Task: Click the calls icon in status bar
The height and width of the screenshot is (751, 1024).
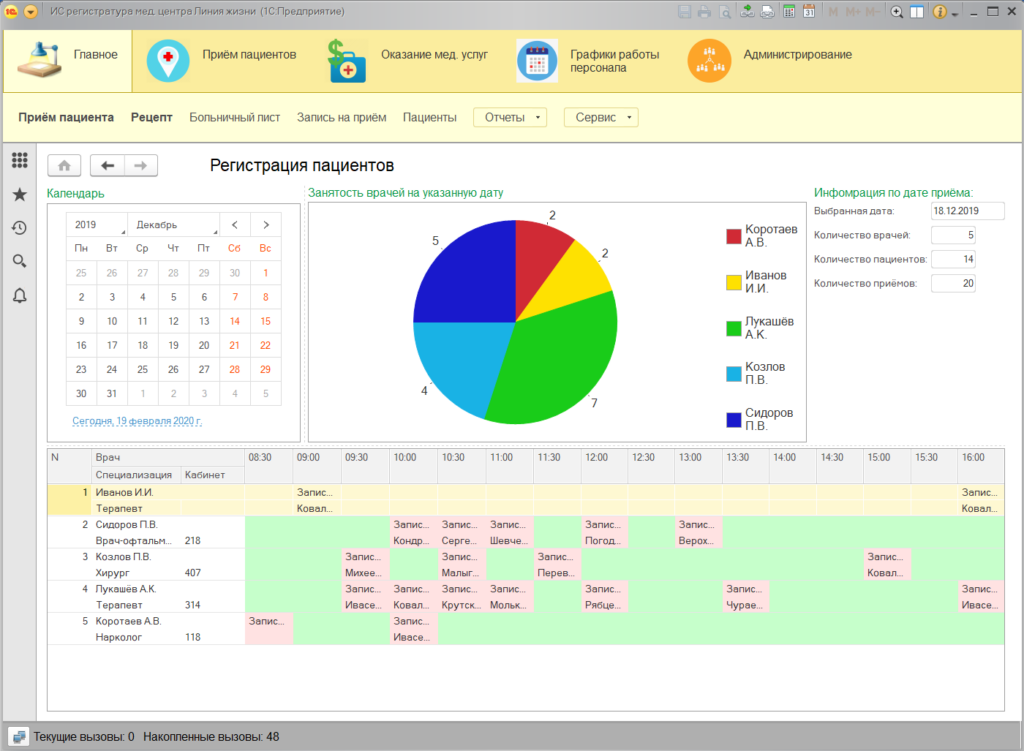Action: click(x=20, y=737)
